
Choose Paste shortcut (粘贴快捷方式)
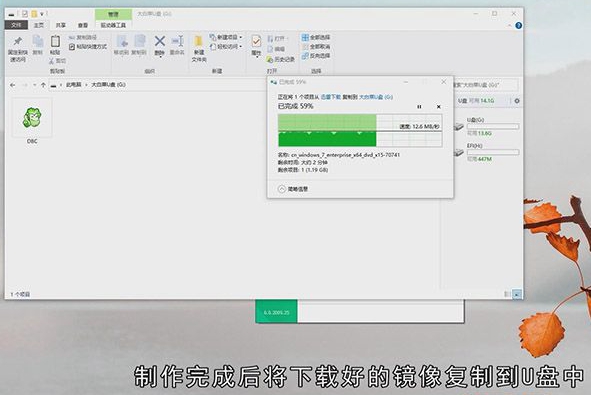tap(88, 47)
